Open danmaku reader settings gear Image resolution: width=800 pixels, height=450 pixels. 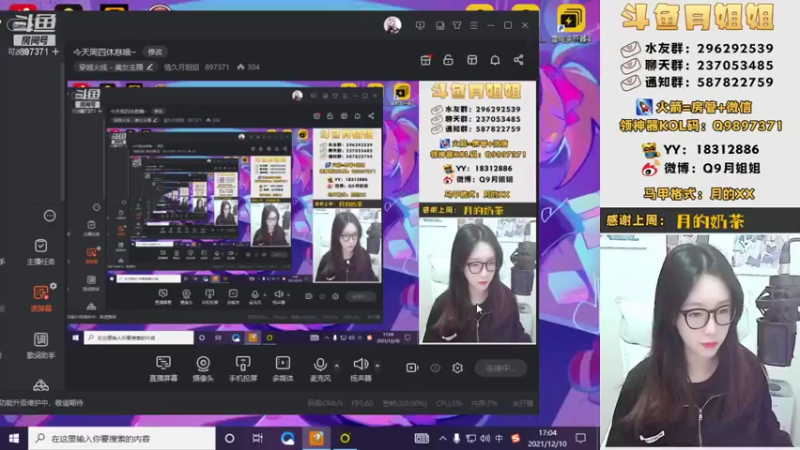54,286
